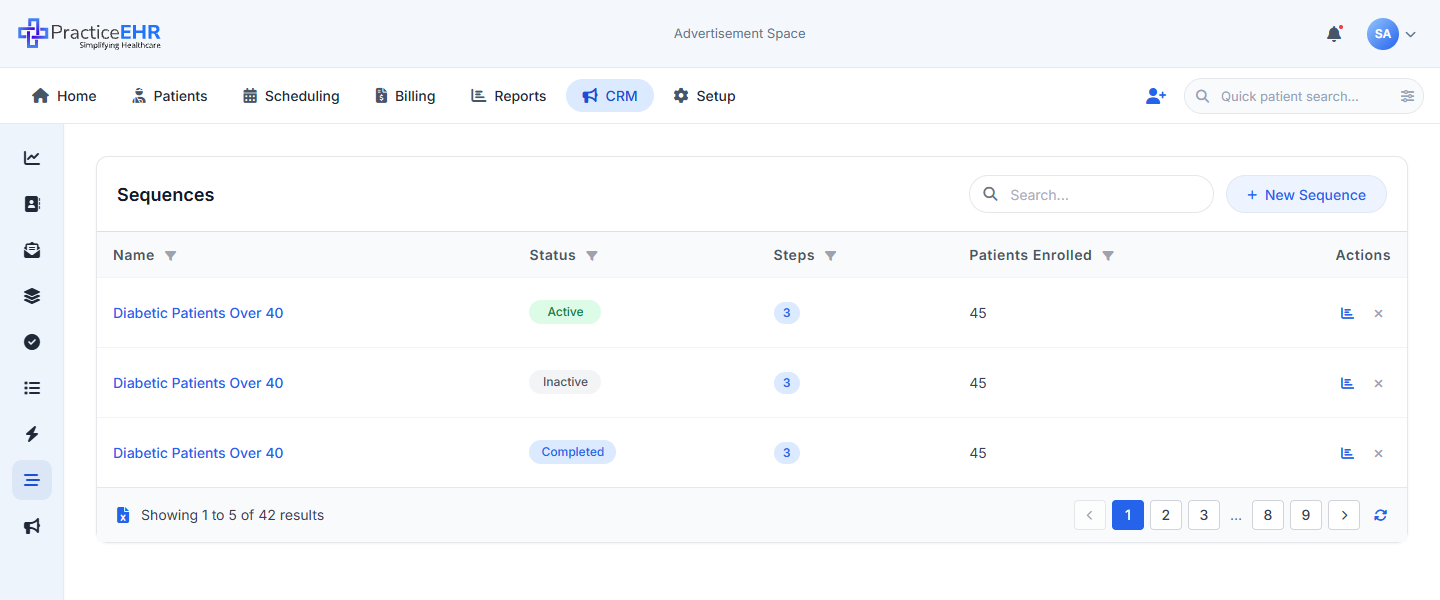Open advanced patient search filter sliders icon
The width and height of the screenshot is (1440, 600).
pyautogui.click(x=1407, y=96)
